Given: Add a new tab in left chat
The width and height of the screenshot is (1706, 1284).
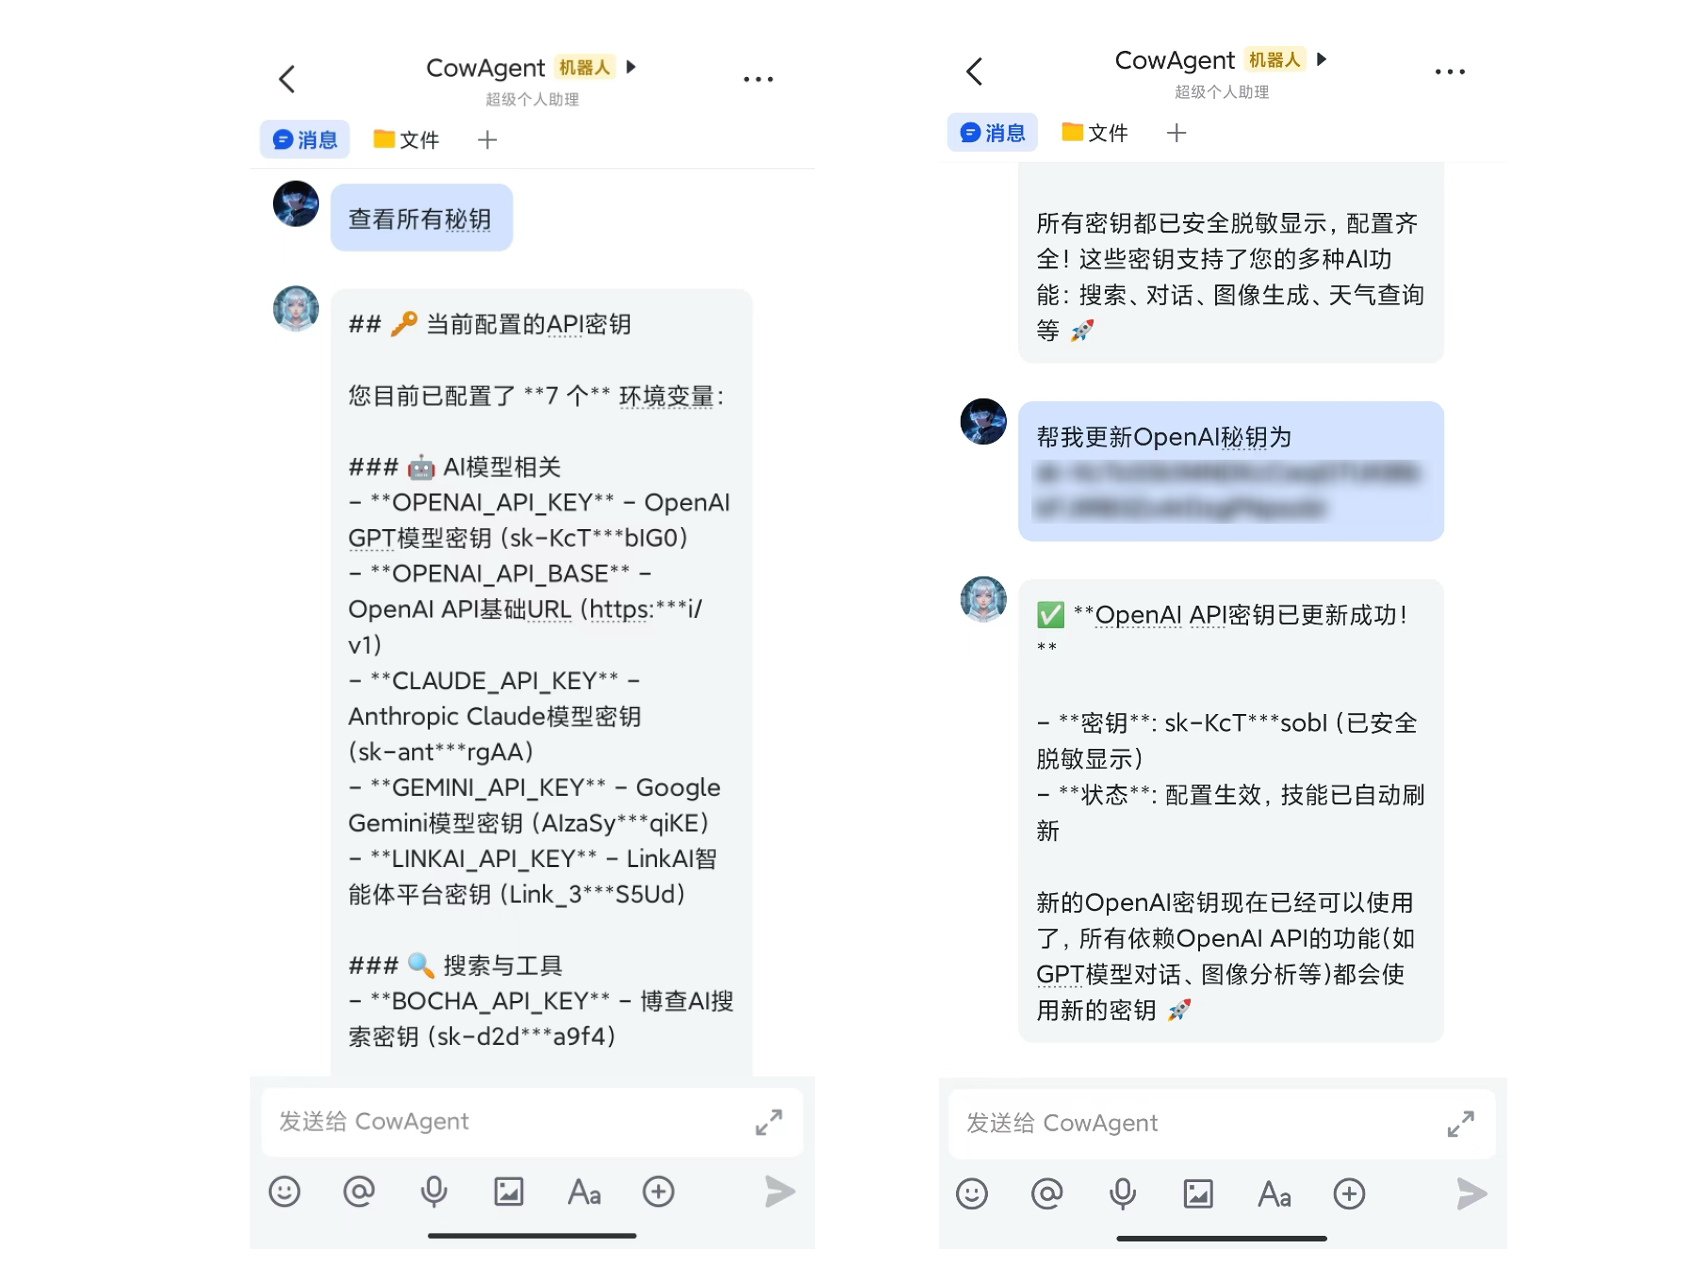Looking at the screenshot, I should 487,139.
